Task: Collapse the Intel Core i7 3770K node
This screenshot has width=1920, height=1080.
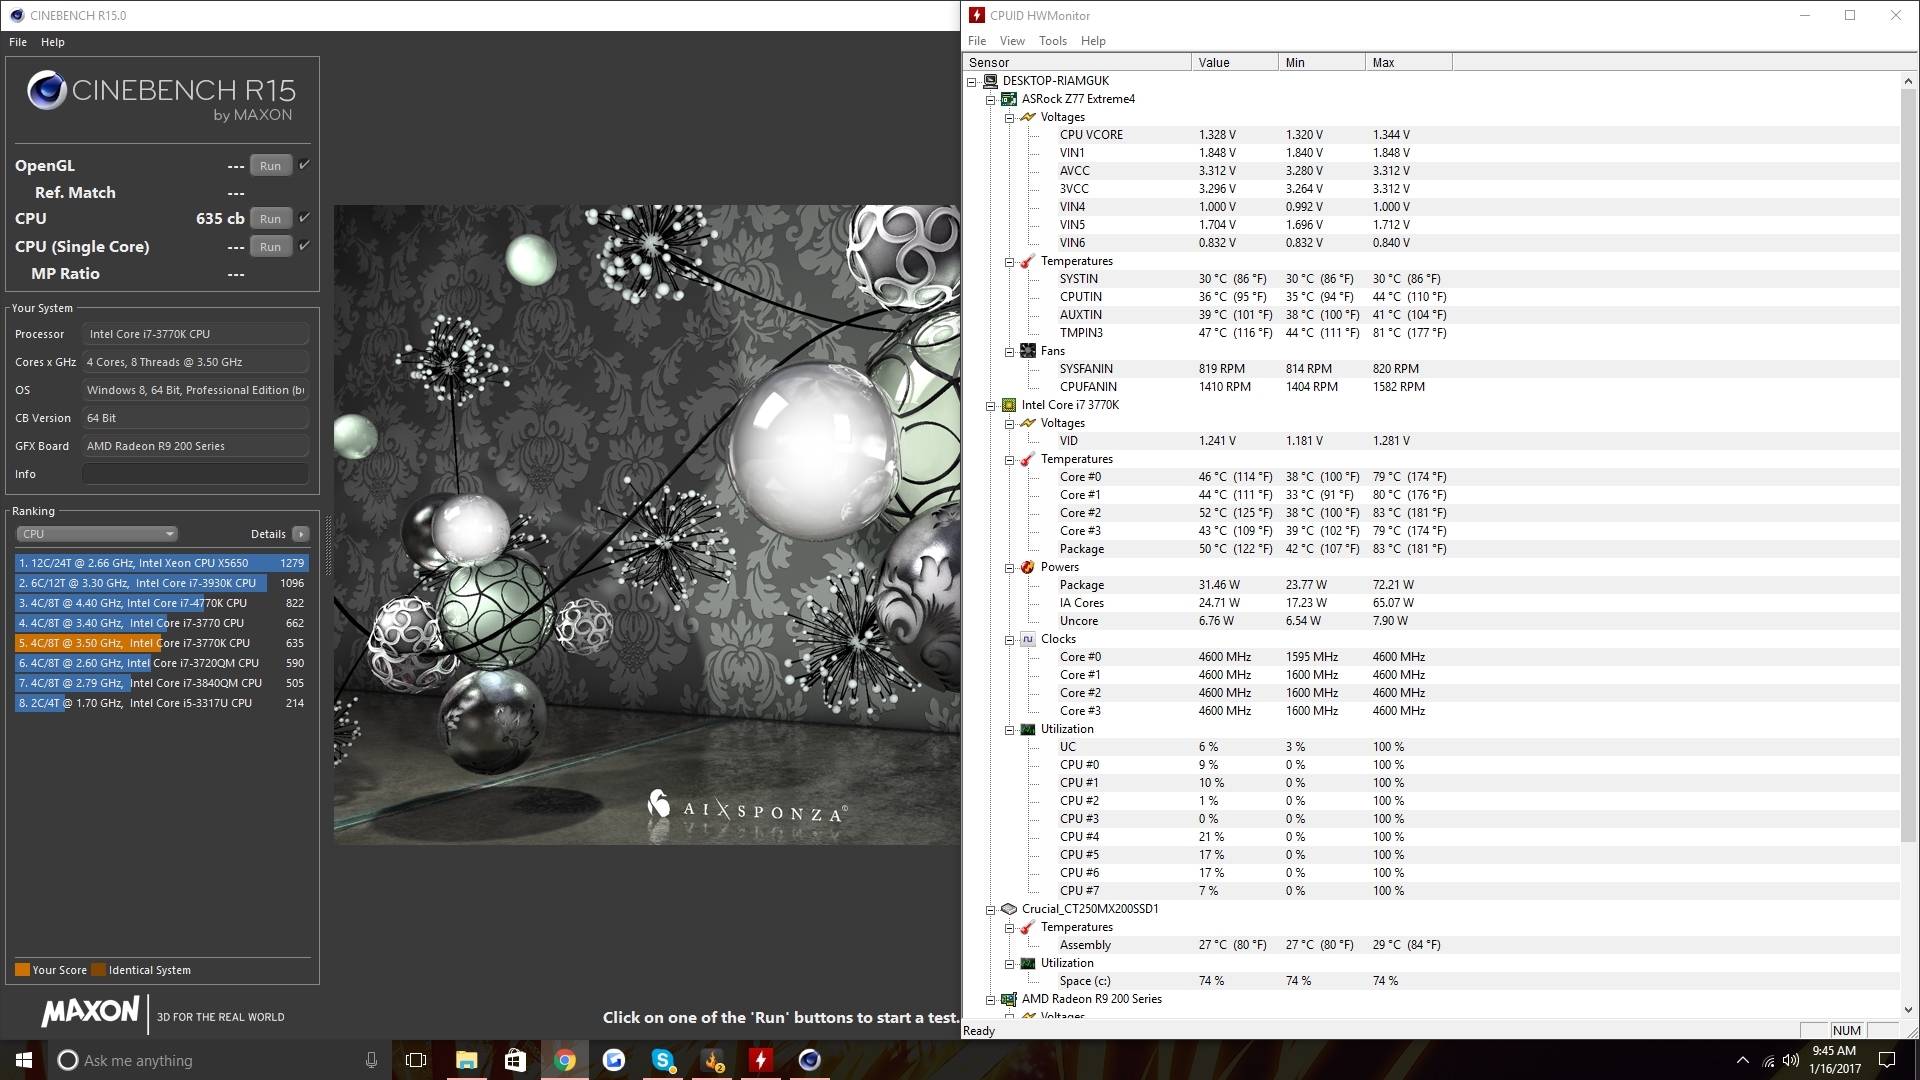Action: coord(990,405)
